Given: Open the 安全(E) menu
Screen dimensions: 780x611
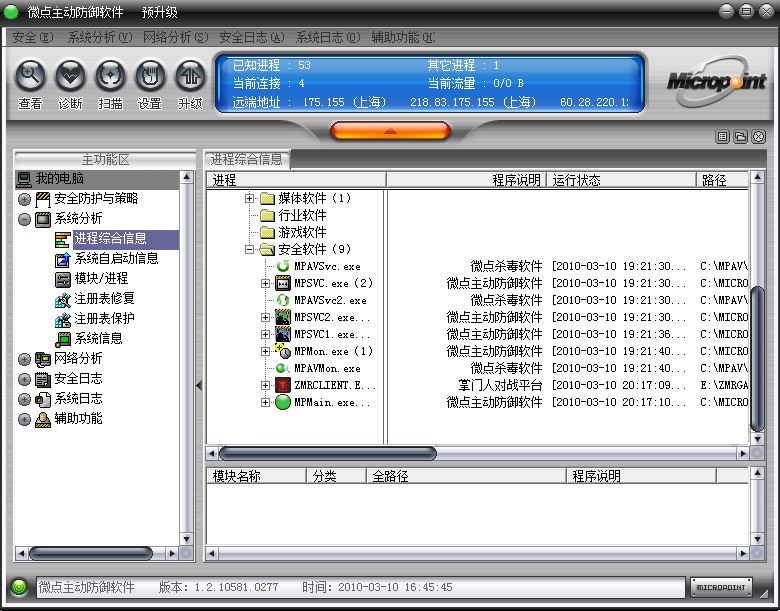Looking at the screenshot, I should [33, 37].
